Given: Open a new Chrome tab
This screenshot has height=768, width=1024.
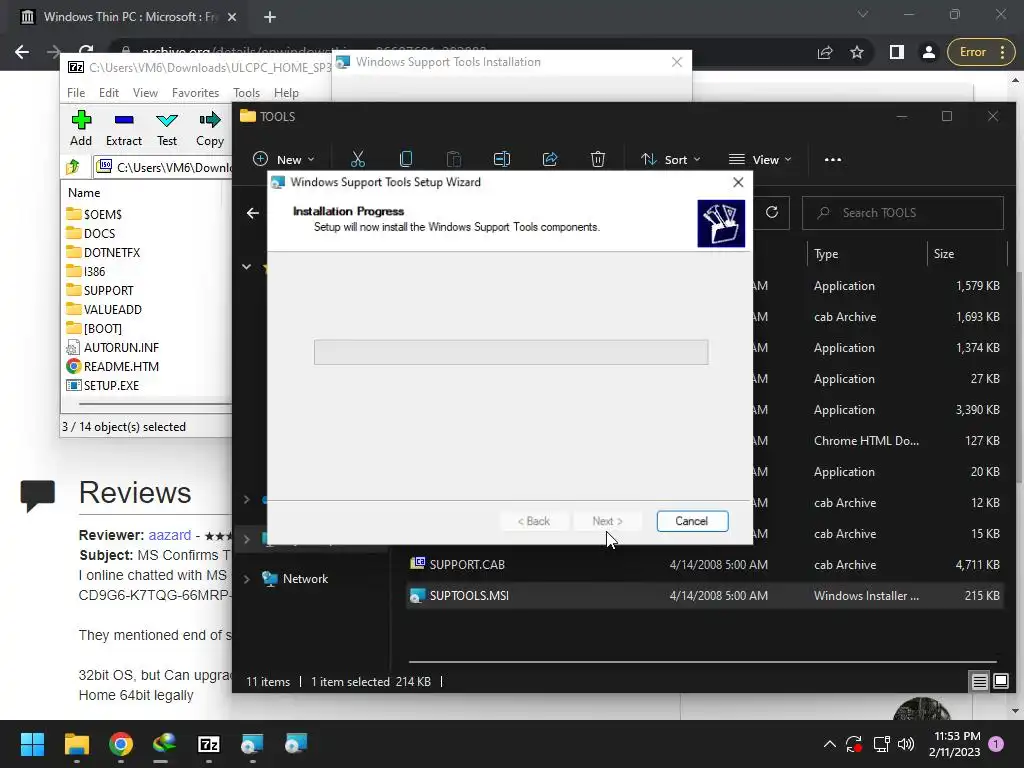Looking at the screenshot, I should (x=270, y=17).
